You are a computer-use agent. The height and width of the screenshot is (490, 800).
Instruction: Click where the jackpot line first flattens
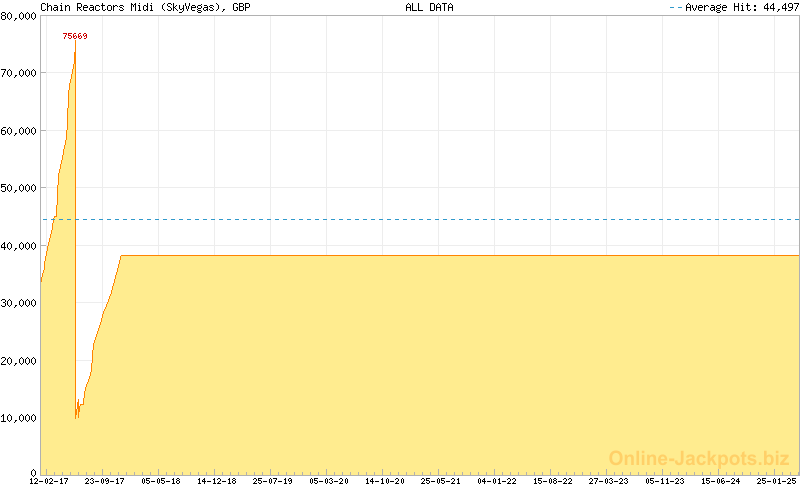click(x=121, y=256)
